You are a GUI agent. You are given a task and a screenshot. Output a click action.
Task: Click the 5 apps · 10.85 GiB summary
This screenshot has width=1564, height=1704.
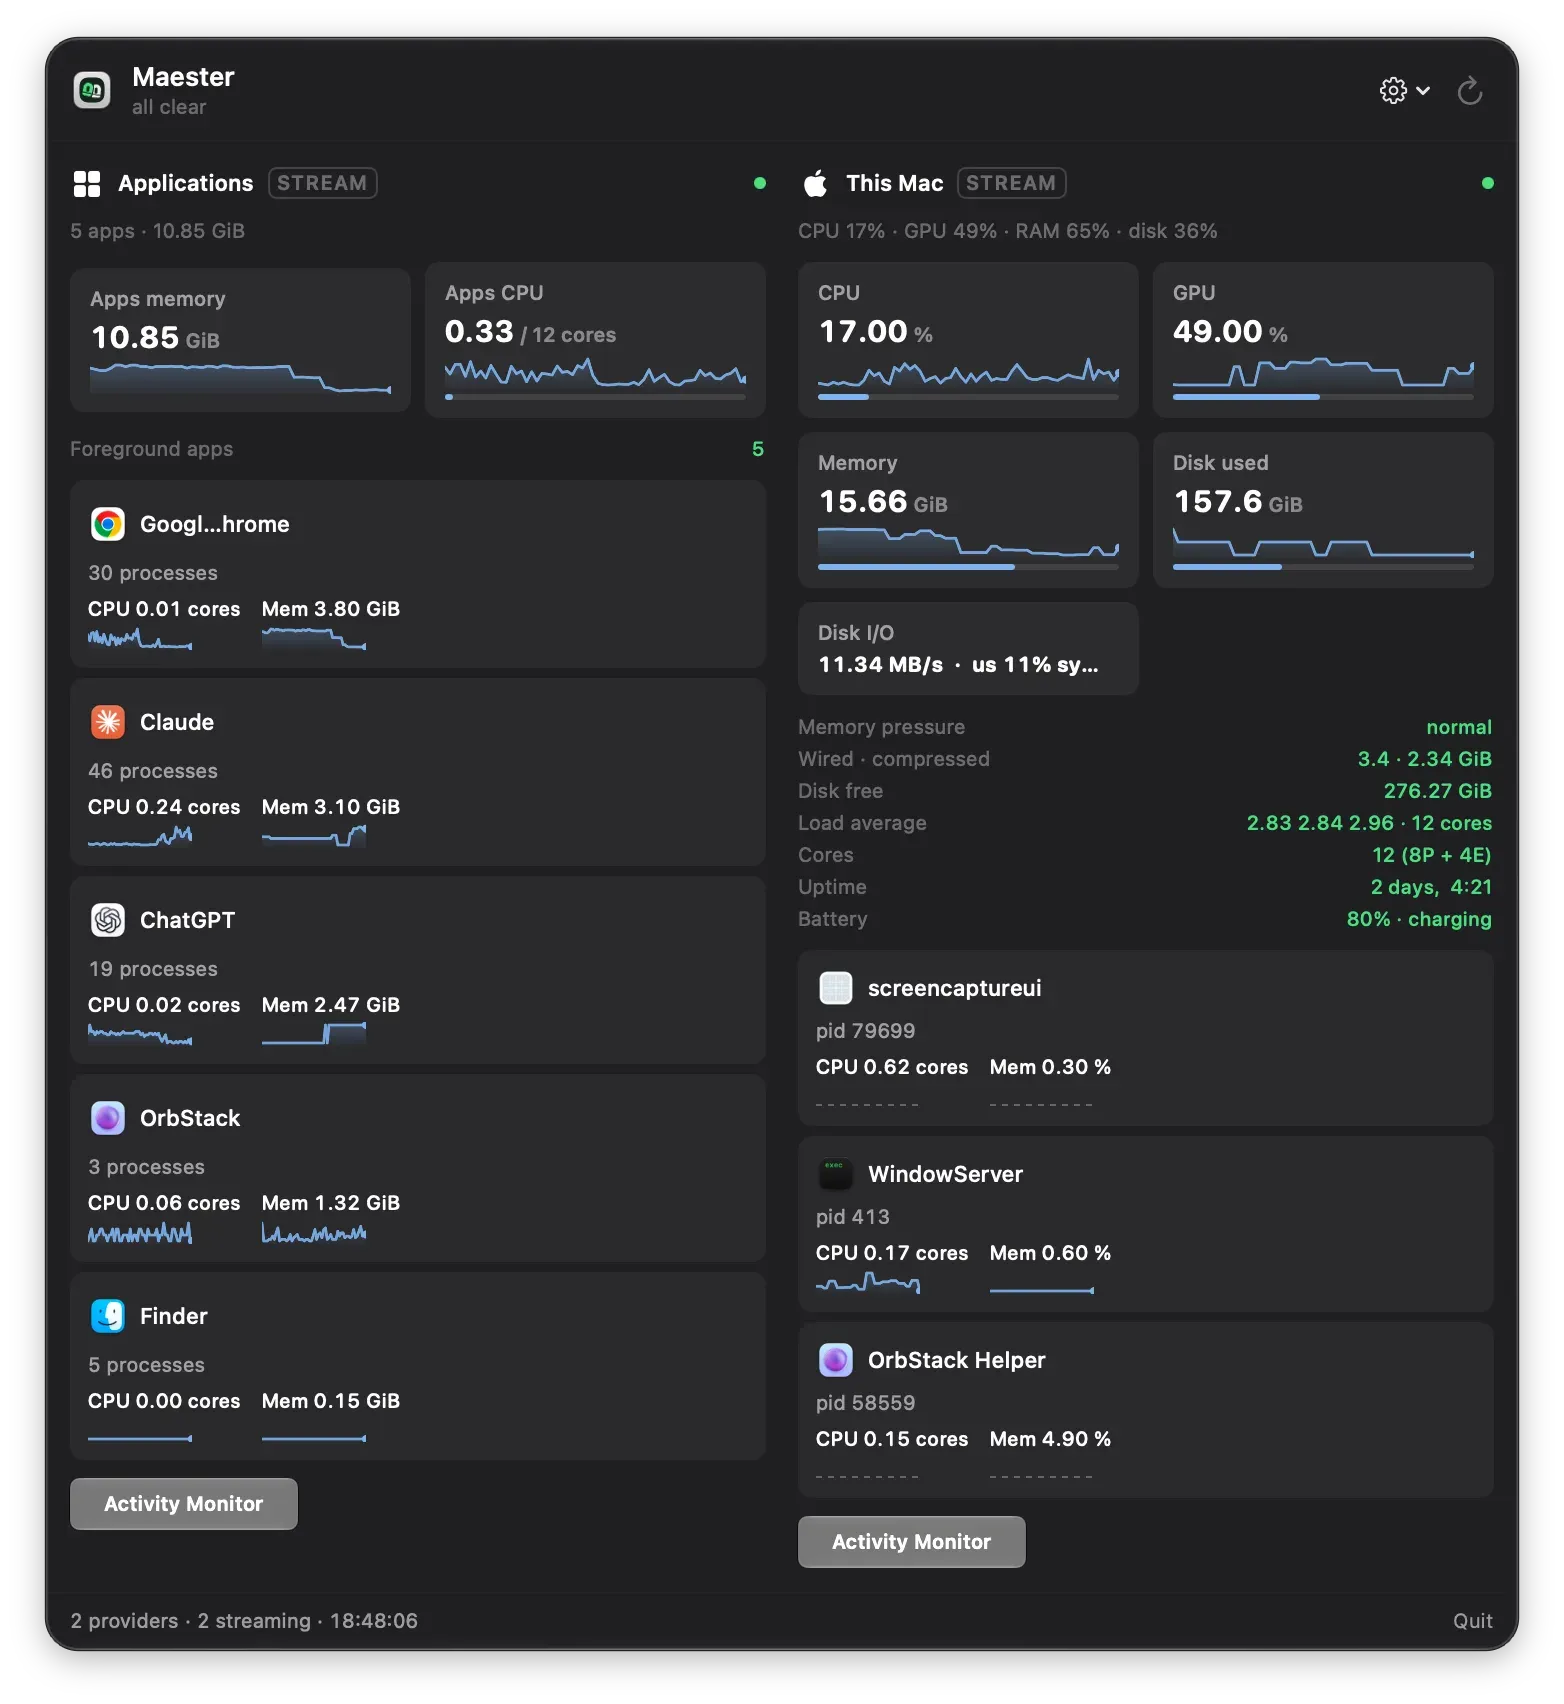tap(158, 231)
